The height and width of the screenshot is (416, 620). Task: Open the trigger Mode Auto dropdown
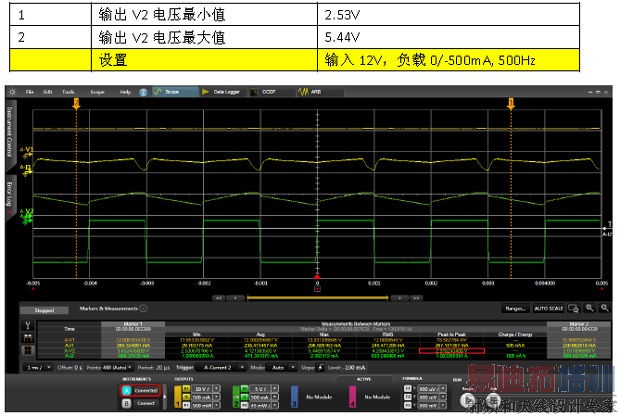282,368
